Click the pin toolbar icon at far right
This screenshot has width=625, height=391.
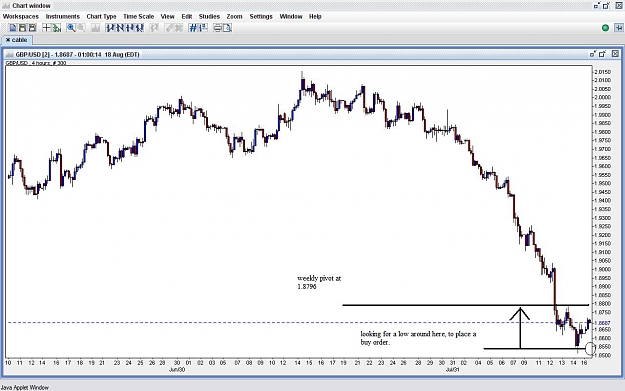coord(618,28)
